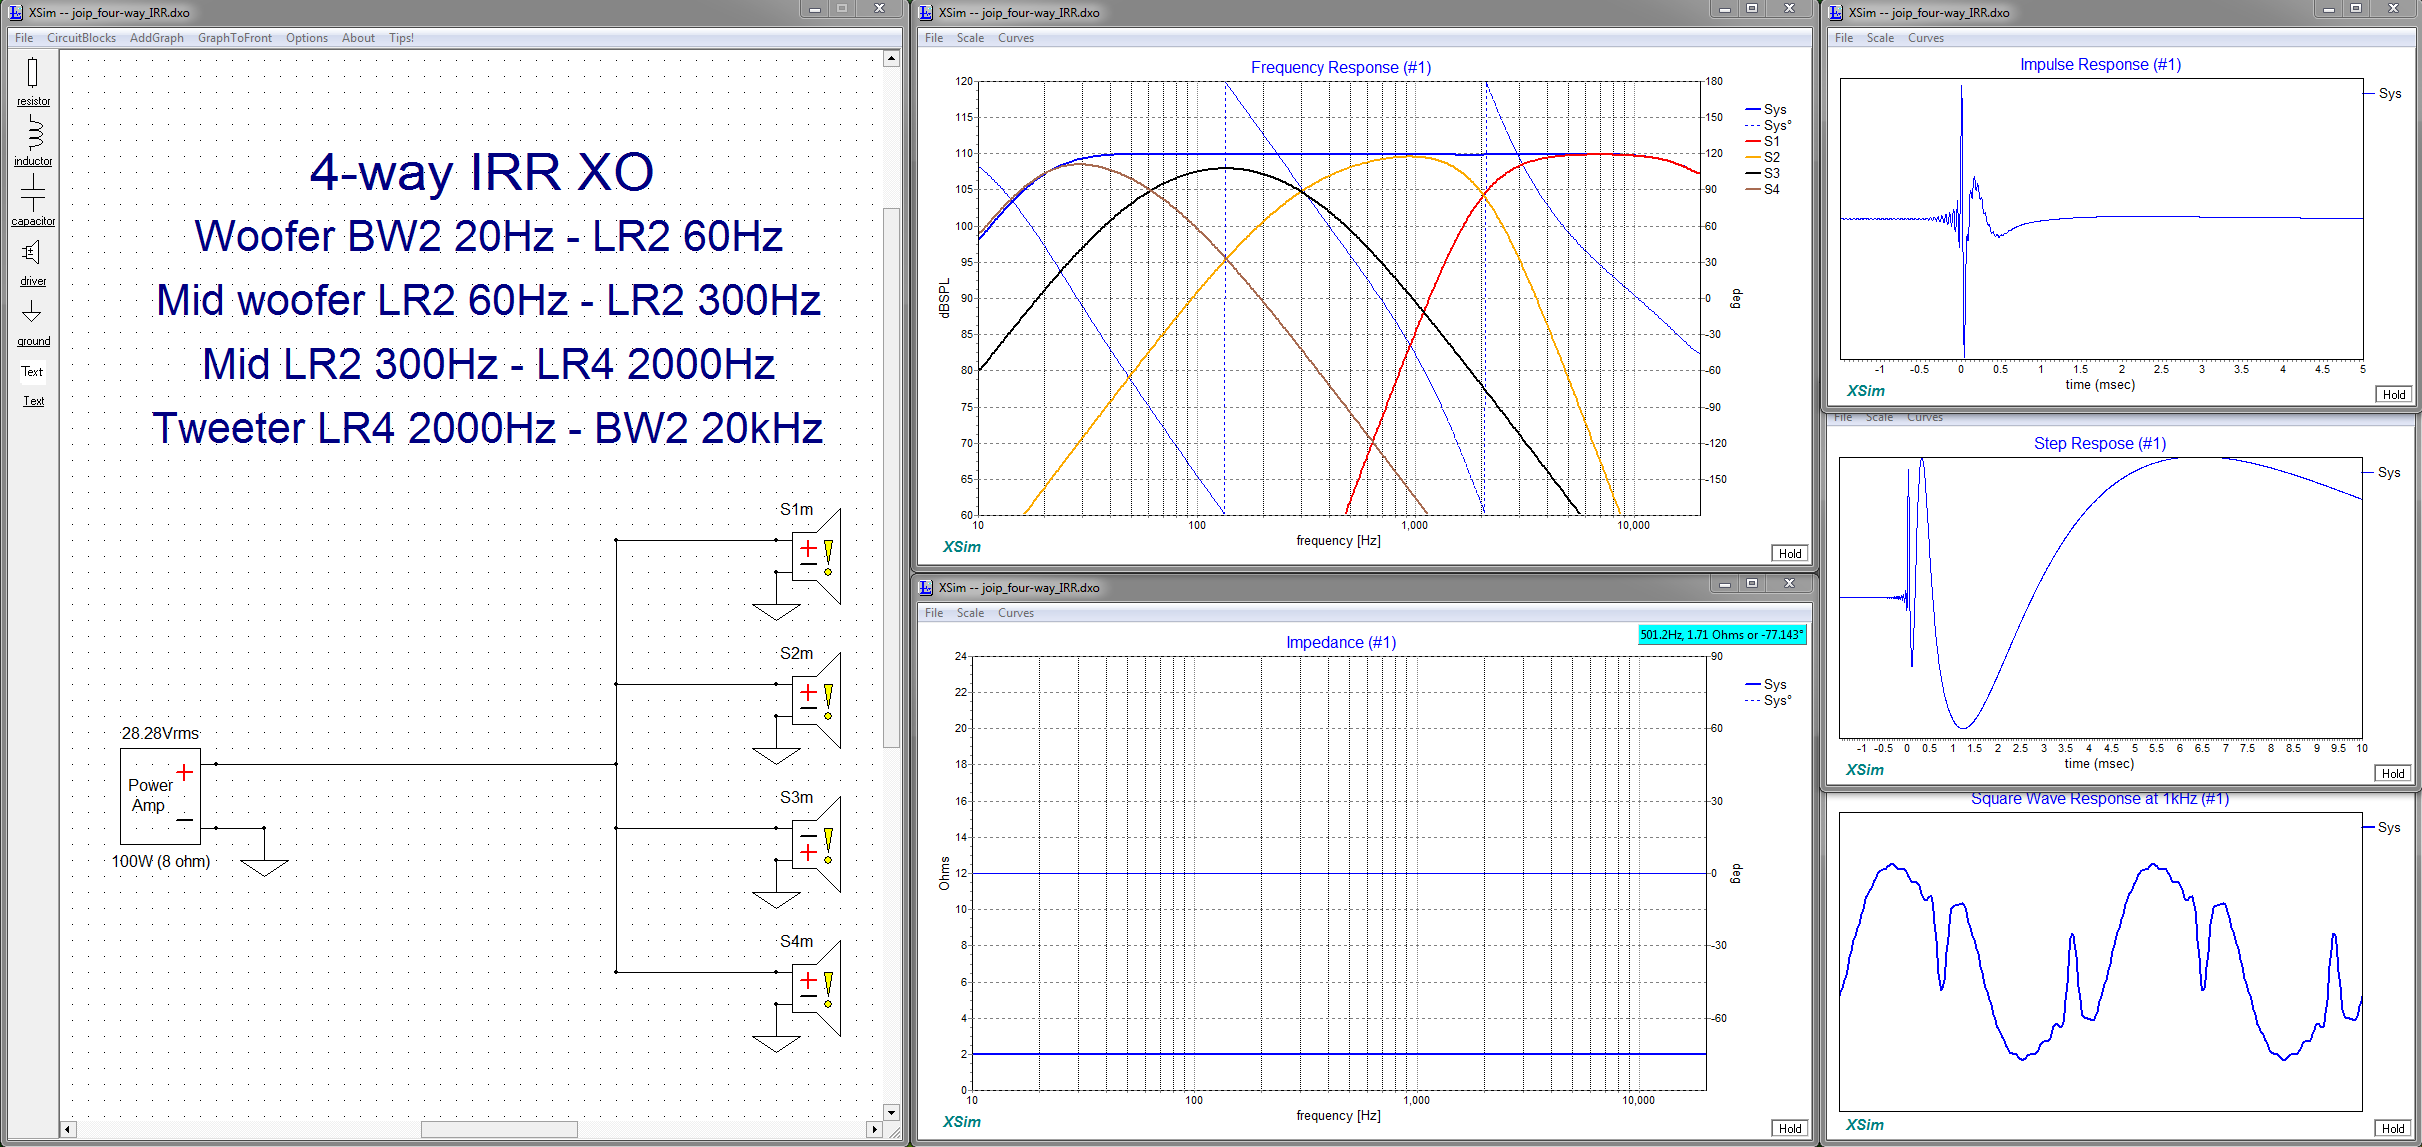Click Hold button in Impulse Response graph
The width and height of the screenshot is (2422, 1147).
click(2394, 394)
